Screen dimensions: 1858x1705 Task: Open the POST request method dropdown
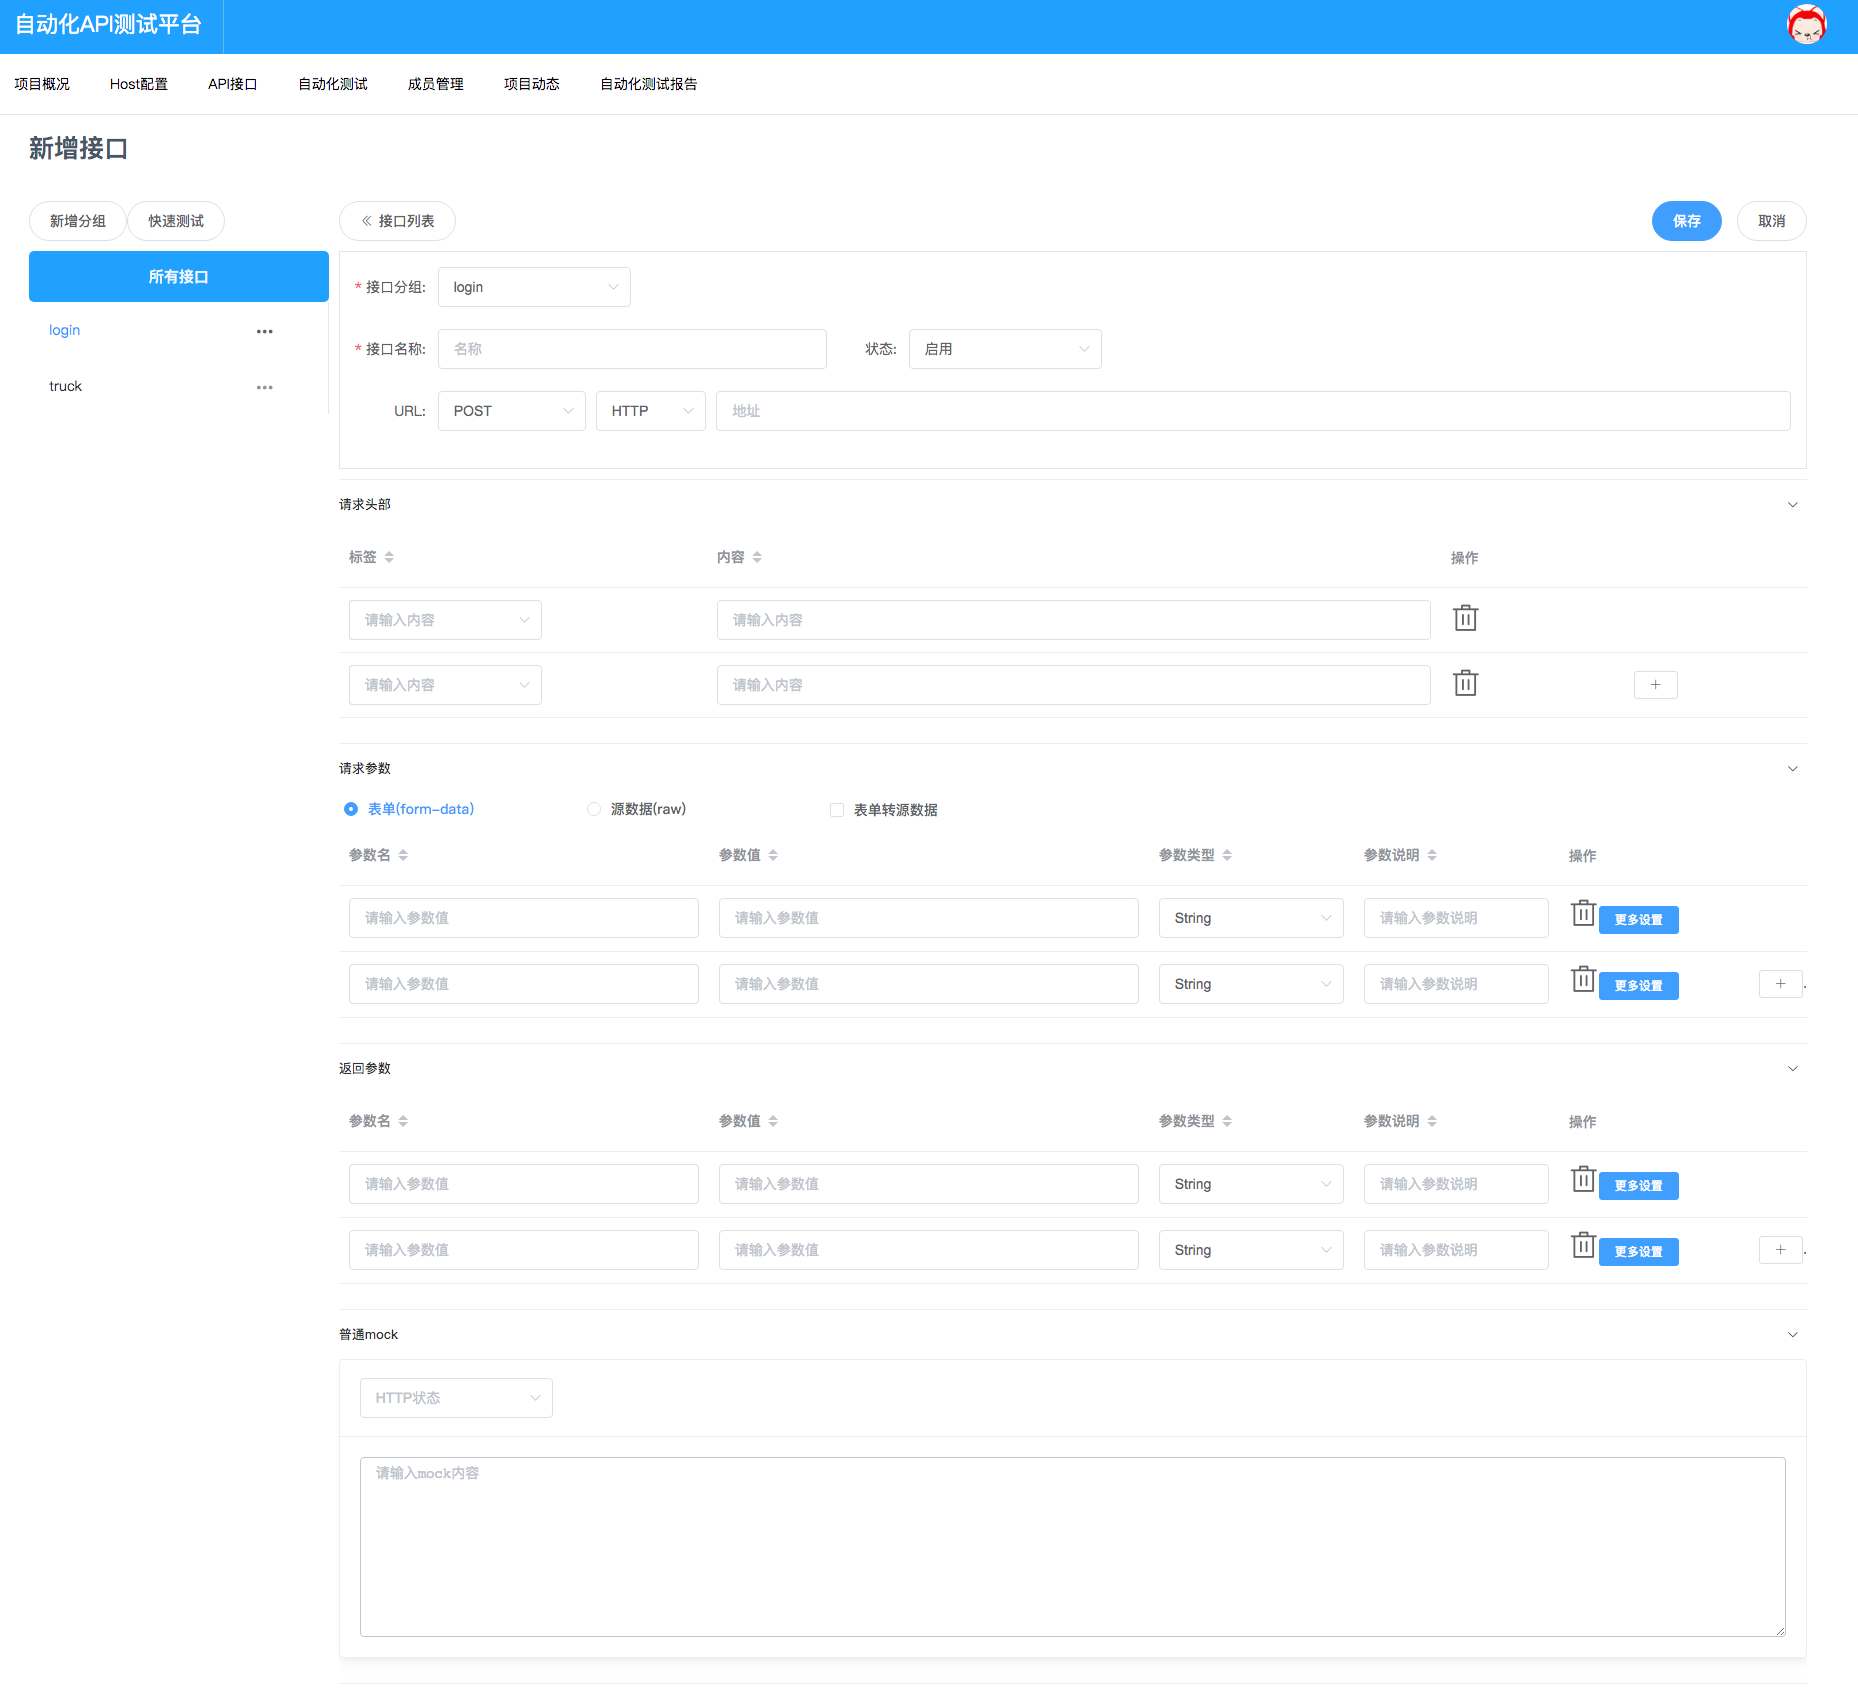[x=512, y=411]
